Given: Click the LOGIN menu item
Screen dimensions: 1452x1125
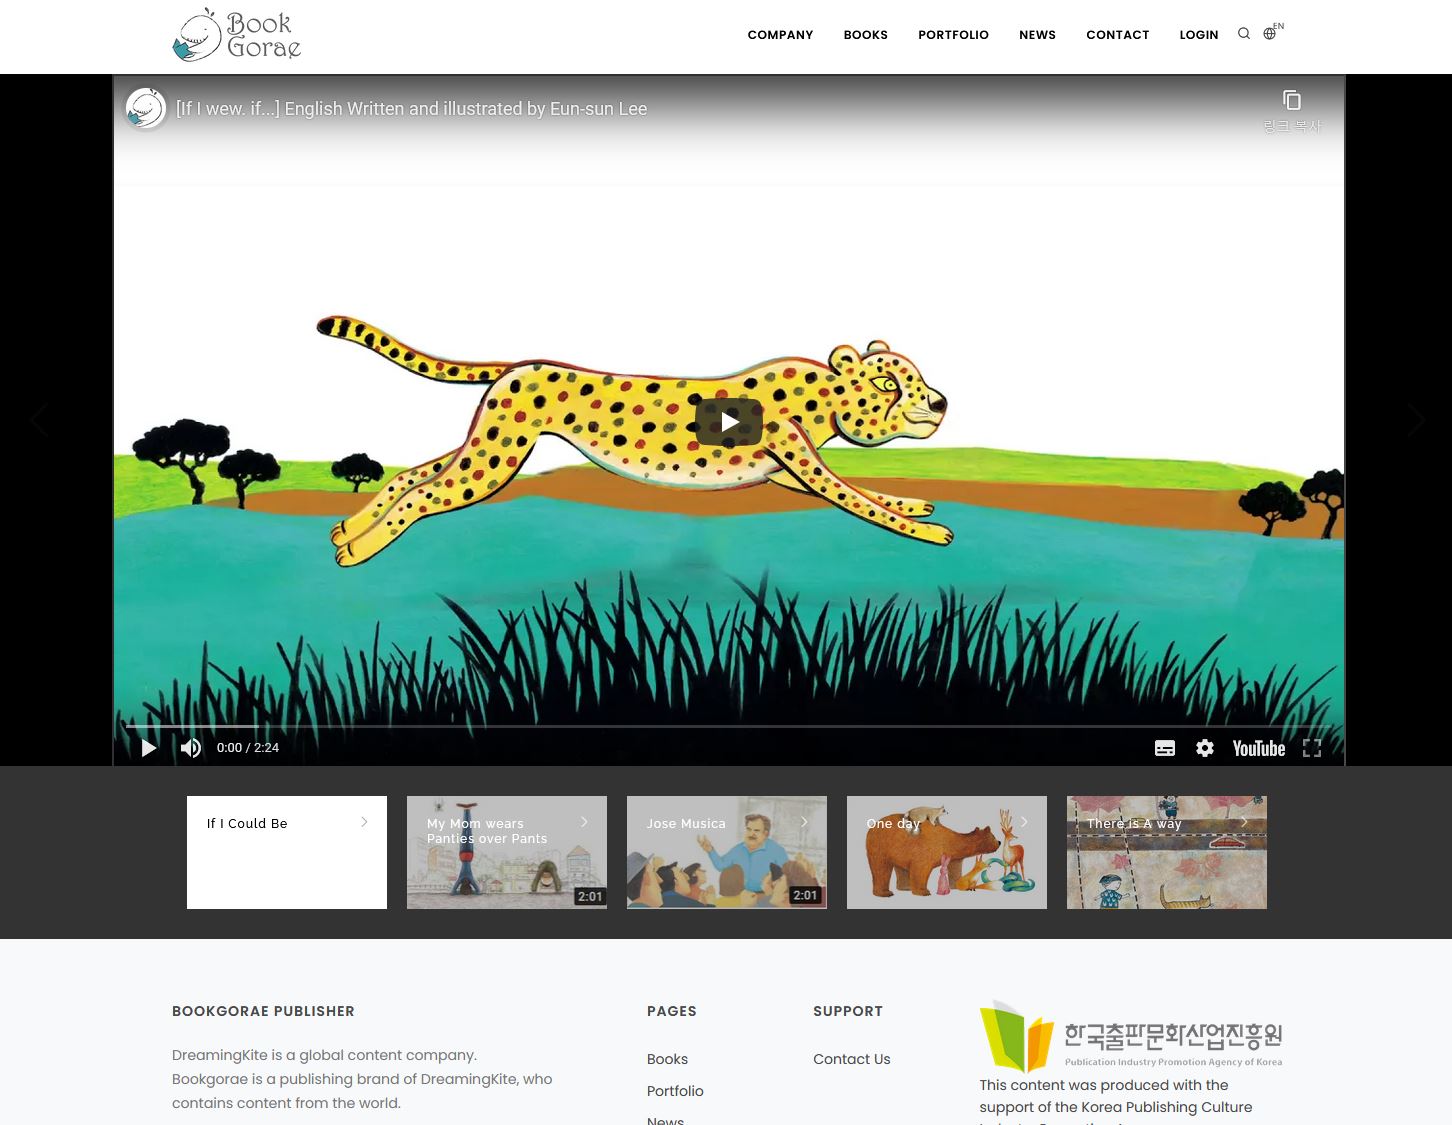Looking at the screenshot, I should (1199, 35).
